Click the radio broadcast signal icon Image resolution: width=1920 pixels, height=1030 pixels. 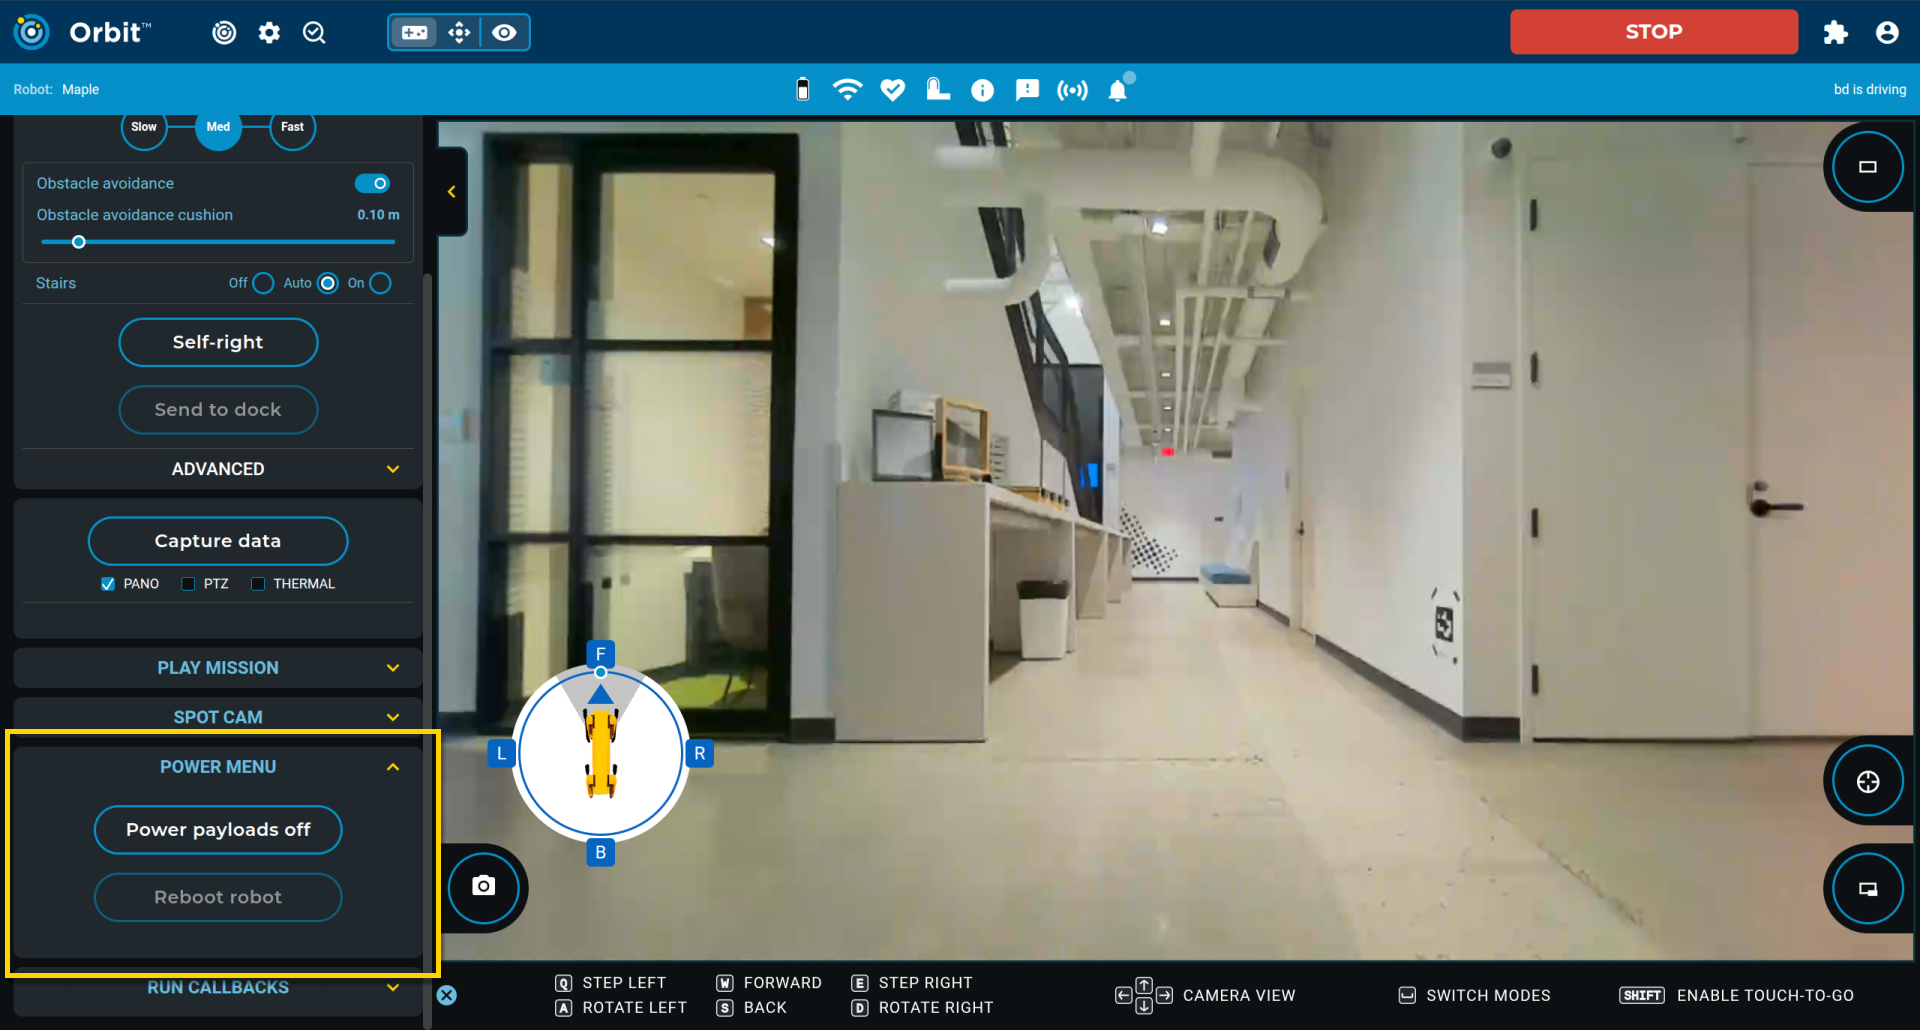point(1072,91)
